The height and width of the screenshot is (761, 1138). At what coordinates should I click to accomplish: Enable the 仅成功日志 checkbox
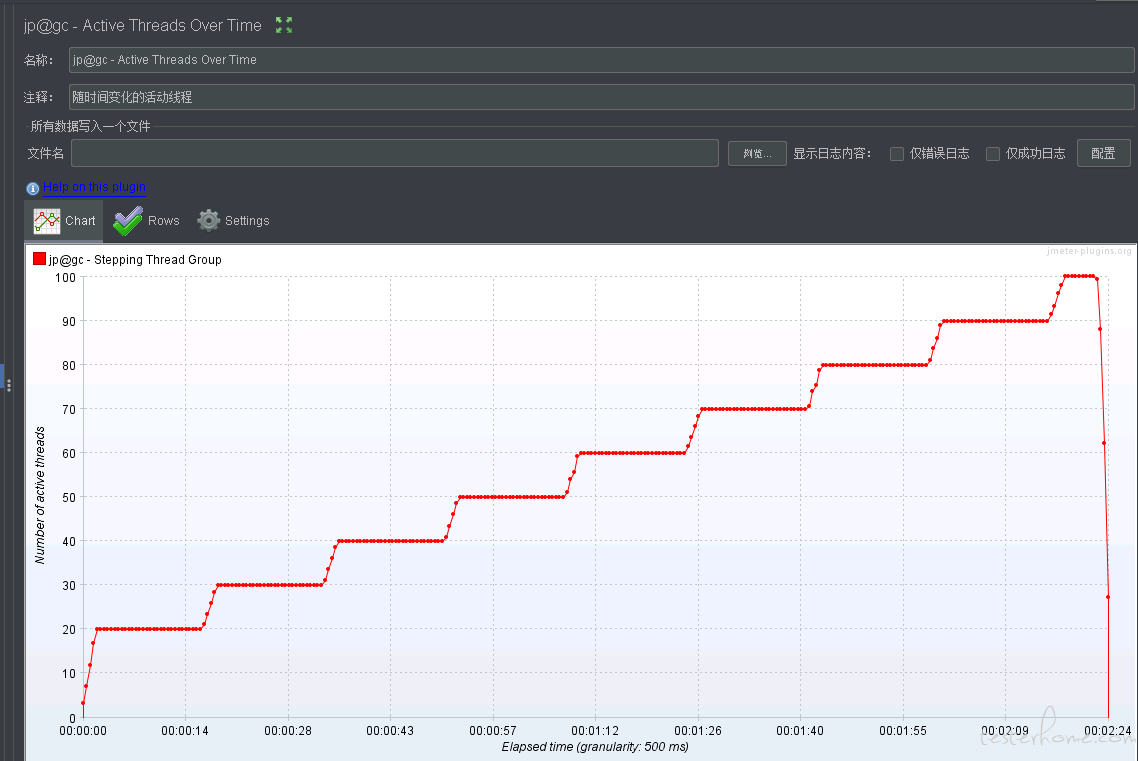point(993,154)
